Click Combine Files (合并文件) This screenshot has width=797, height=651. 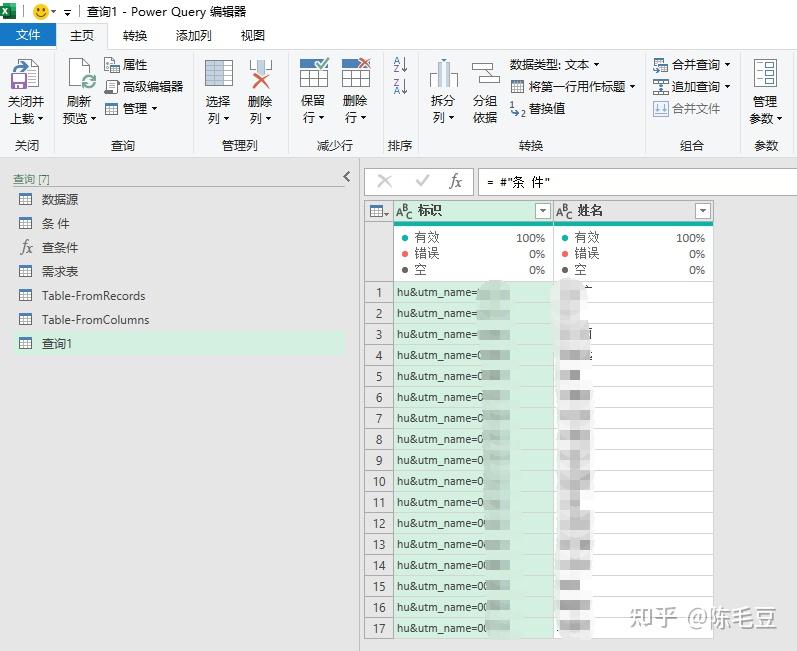(687, 108)
